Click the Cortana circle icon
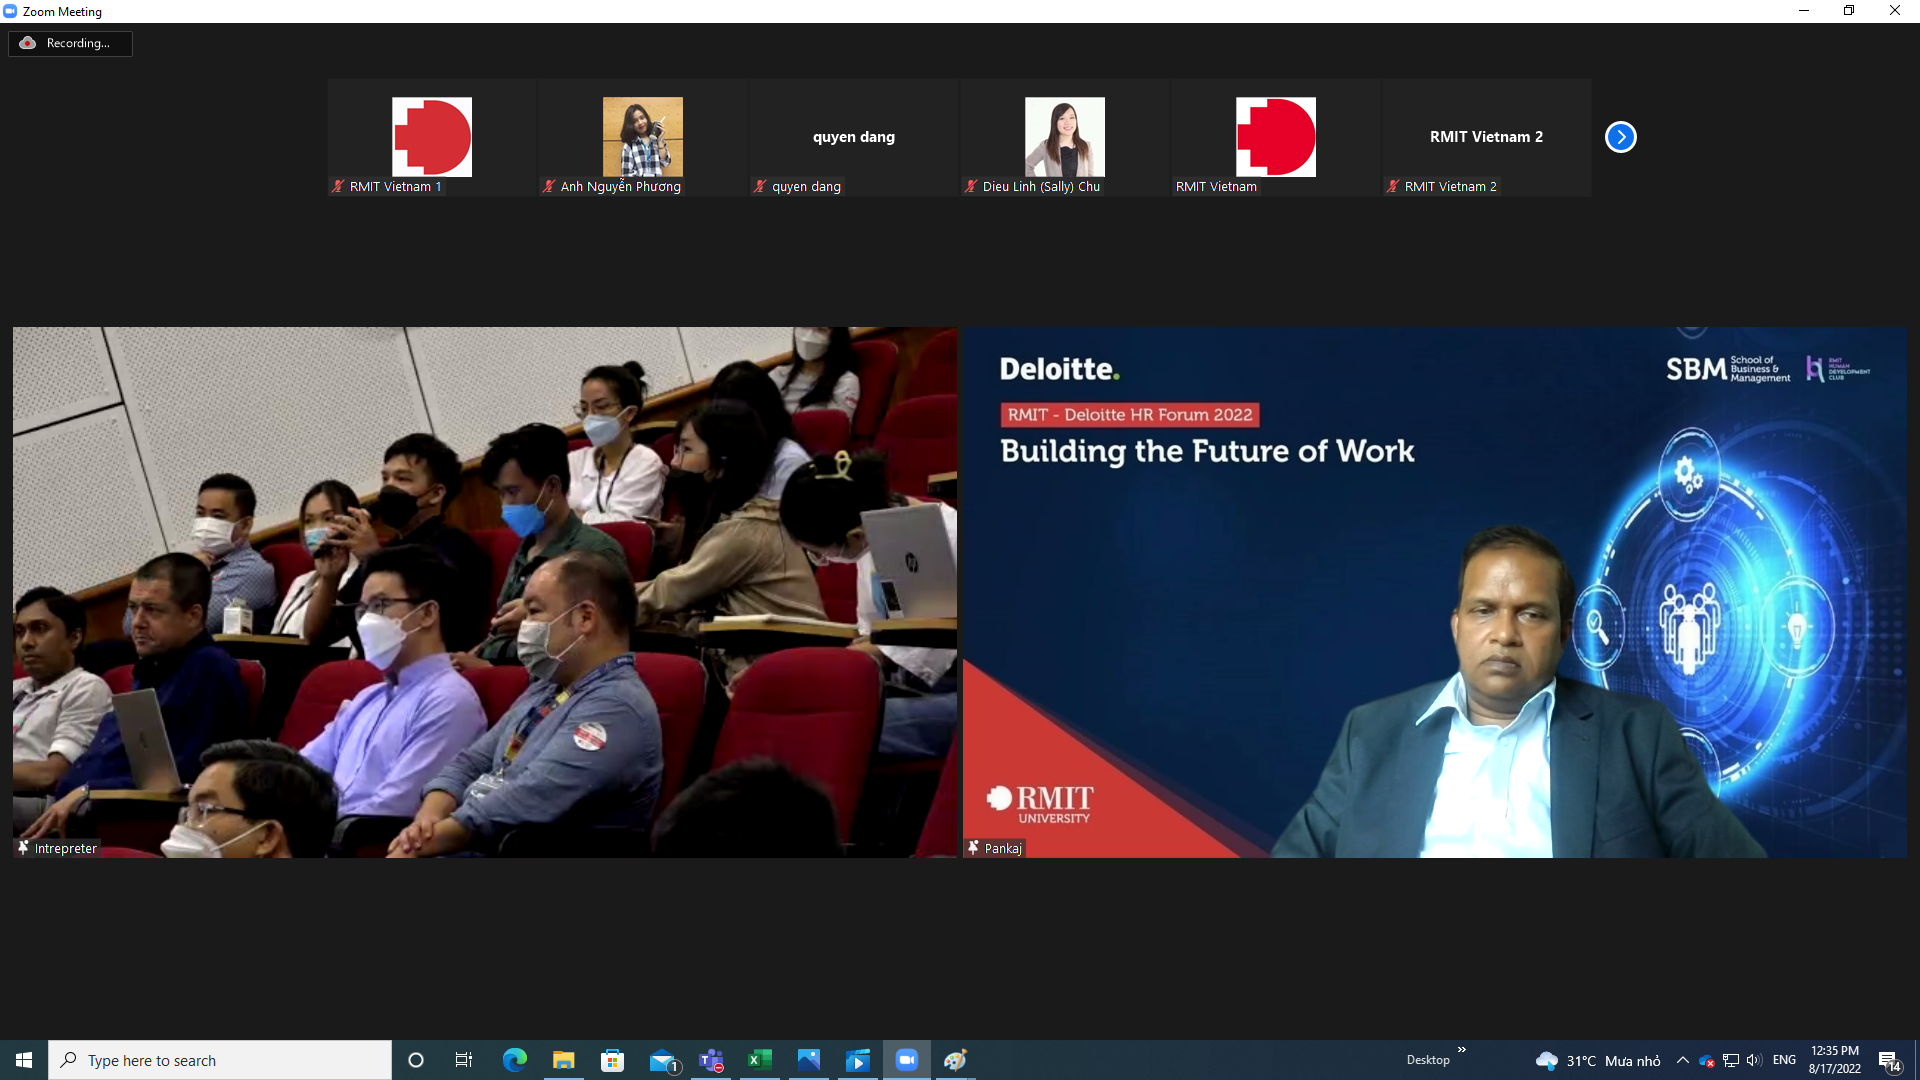 pos(416,1060)
